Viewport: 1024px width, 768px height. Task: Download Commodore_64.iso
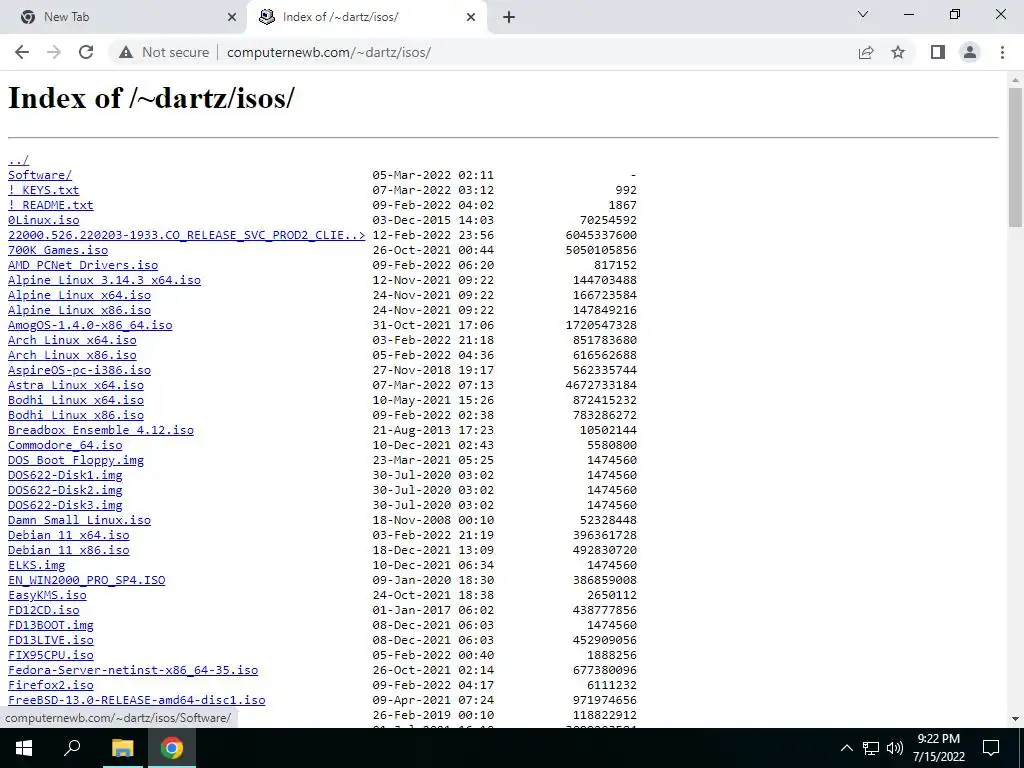(x=65, y=445)
